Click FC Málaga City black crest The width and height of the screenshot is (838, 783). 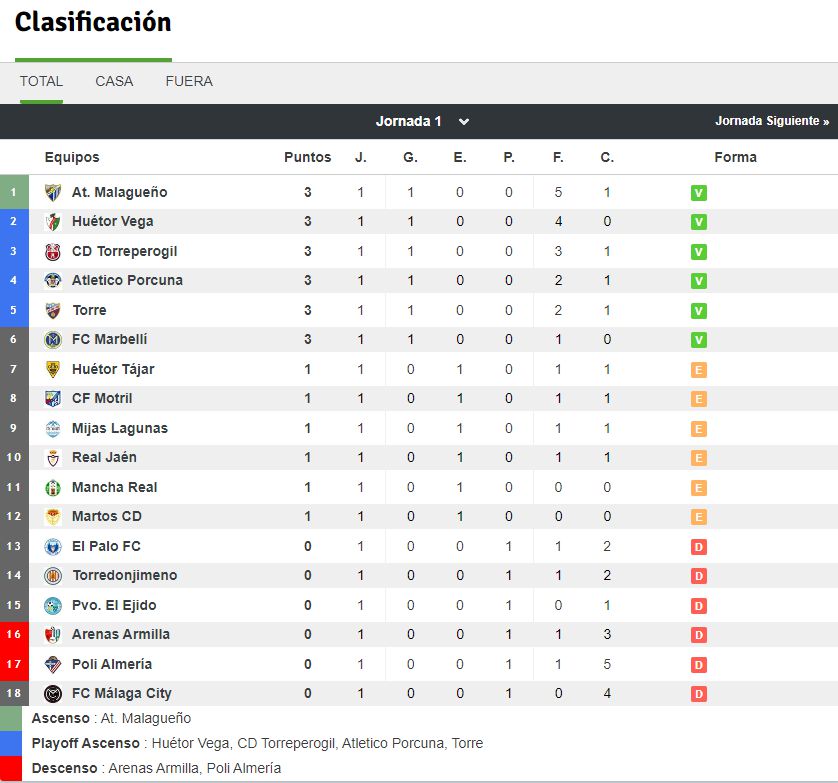[53, 694]
